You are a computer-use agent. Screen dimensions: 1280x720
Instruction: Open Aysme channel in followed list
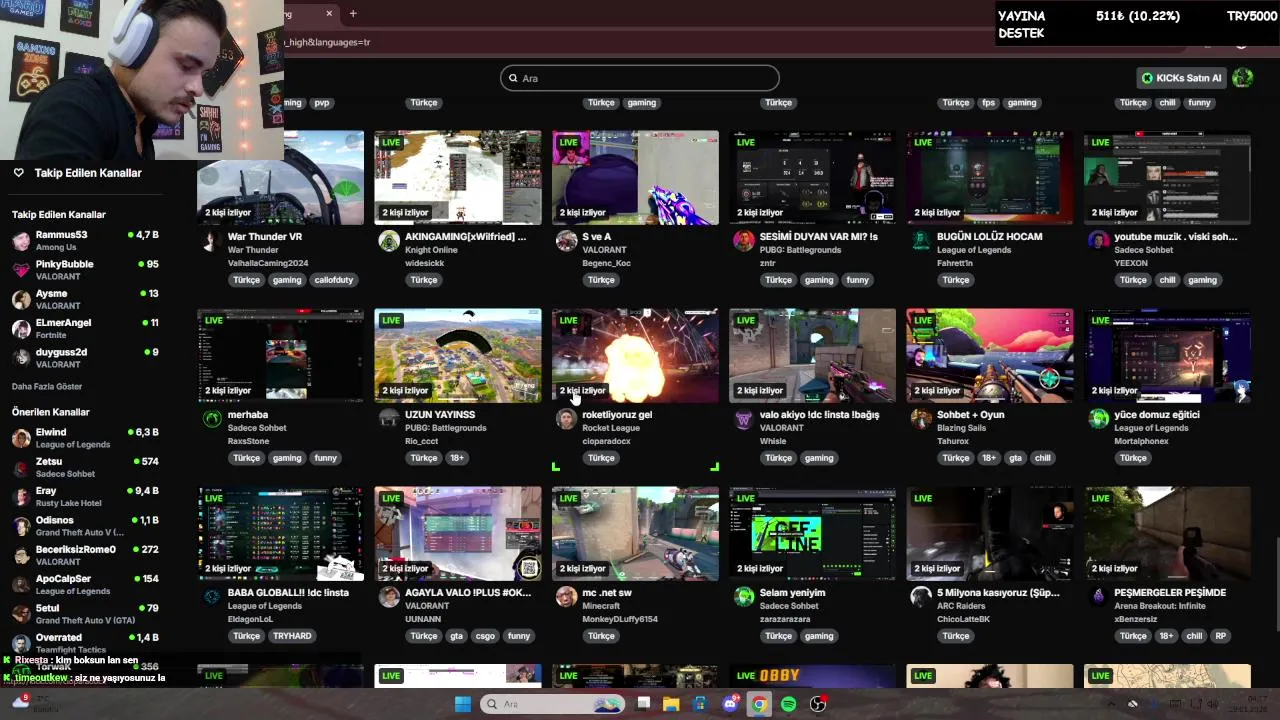point(85,299)
